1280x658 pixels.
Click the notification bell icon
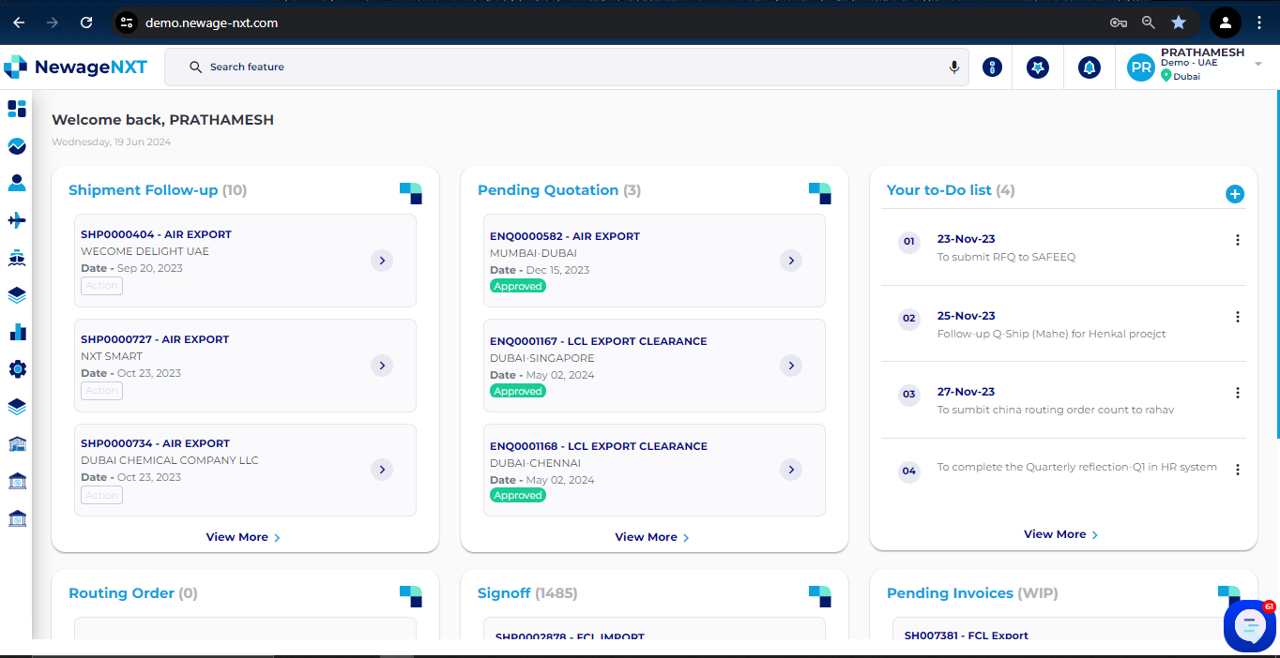[1088, 67]
